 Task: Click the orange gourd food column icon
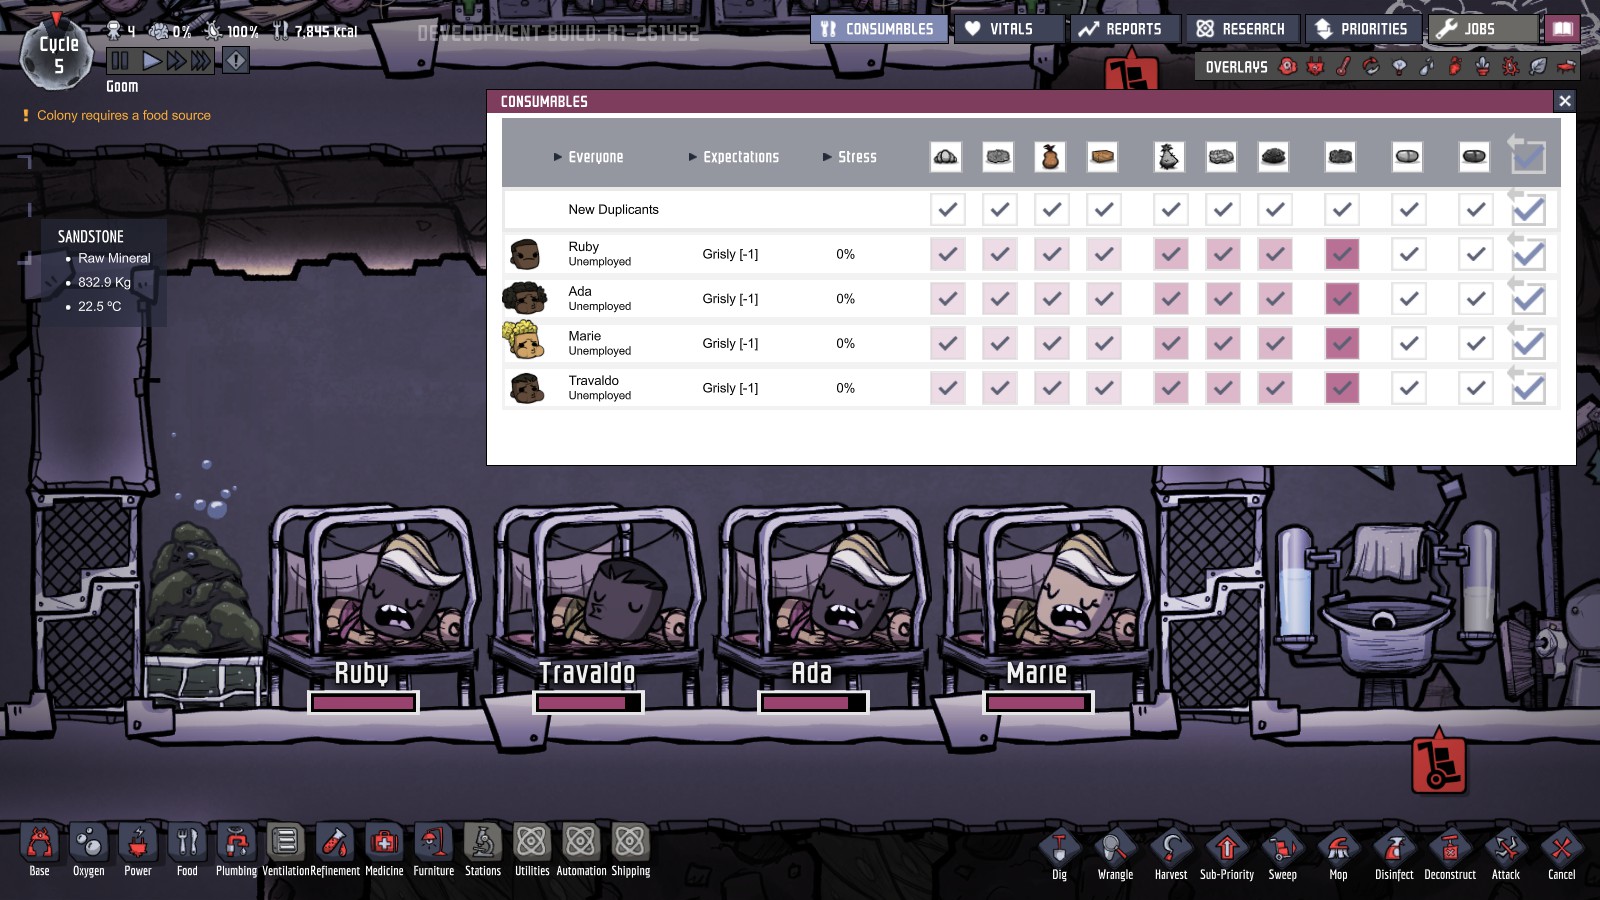point(1050,156)
